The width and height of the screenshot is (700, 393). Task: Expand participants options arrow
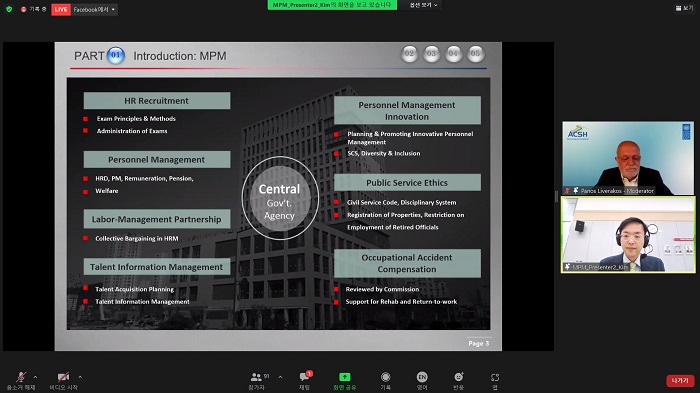click(x=280, y=377)
